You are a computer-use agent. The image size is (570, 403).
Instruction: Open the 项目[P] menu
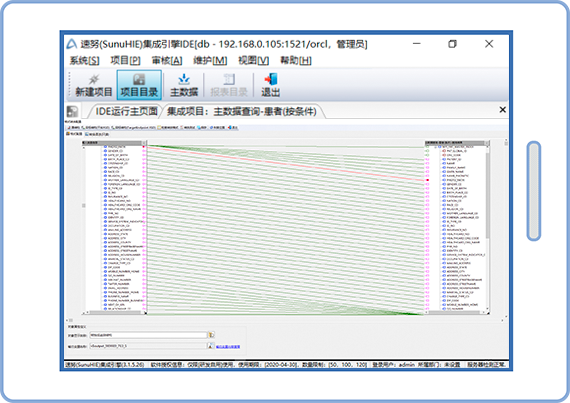click(125, 60)
